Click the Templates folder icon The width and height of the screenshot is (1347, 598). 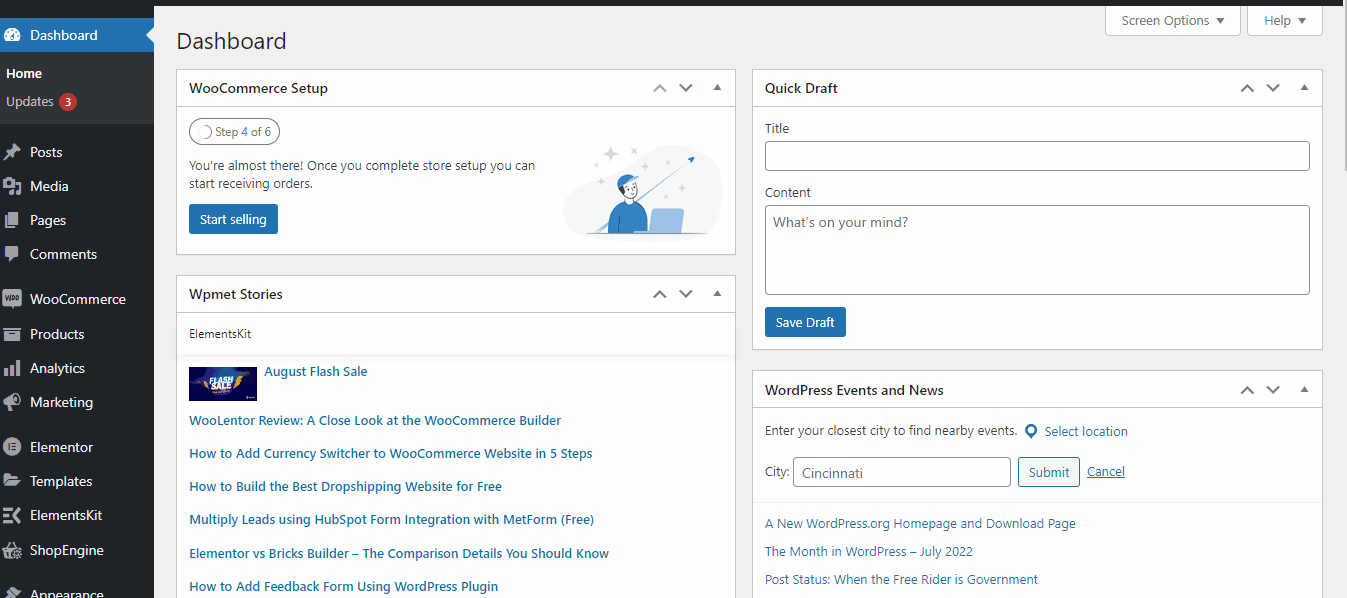12,481
